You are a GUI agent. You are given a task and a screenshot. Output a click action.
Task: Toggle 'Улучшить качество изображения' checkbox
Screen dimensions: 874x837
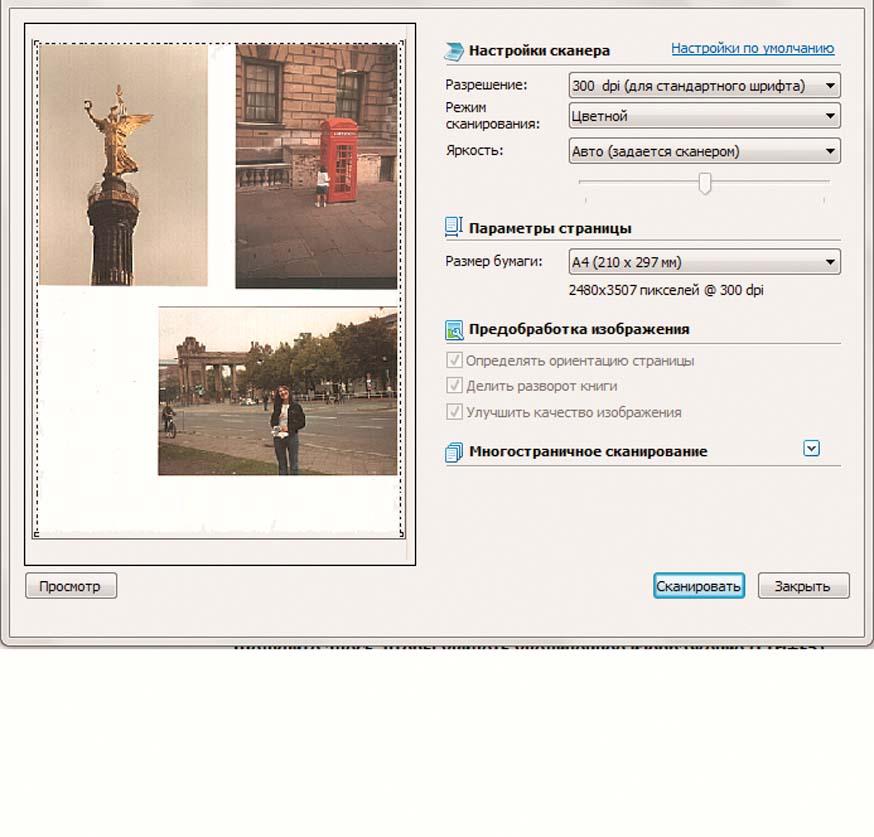click(454, 412)
